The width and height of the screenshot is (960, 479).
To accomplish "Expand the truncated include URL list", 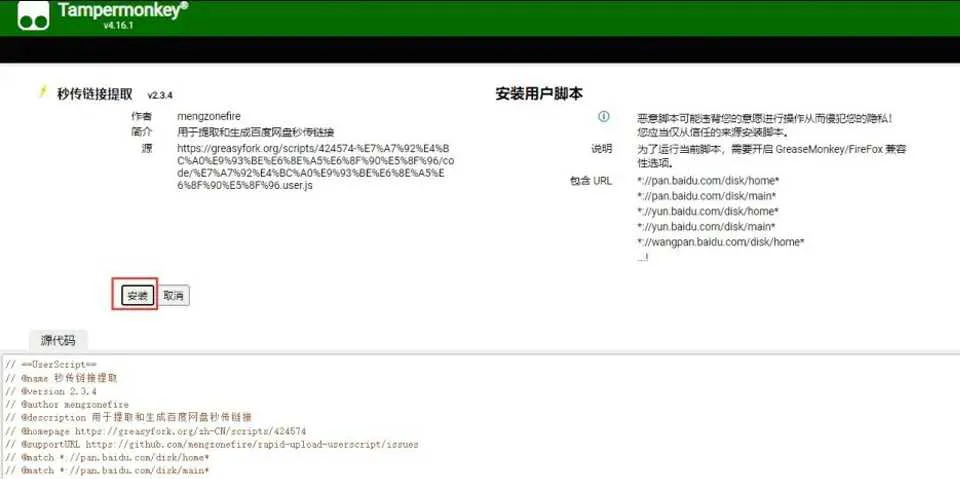I will [643, 257].
